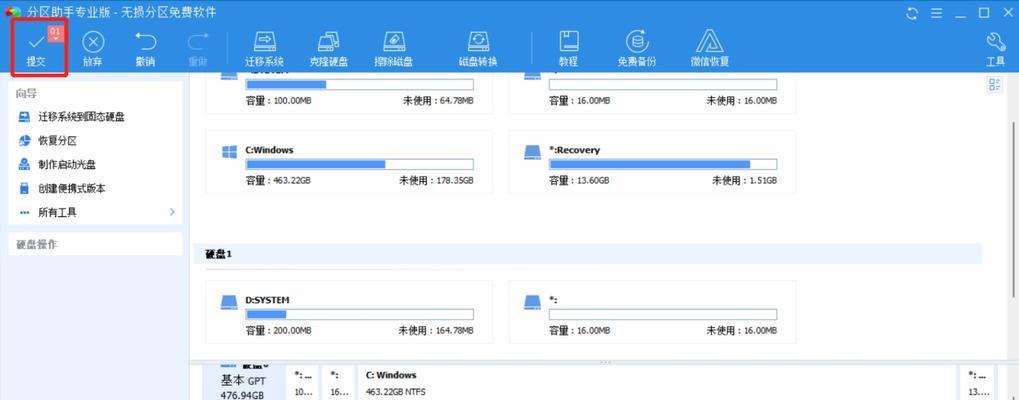Open the 教程 tutorial
This screenshot has height=400, width=1019.
(569, 49)
